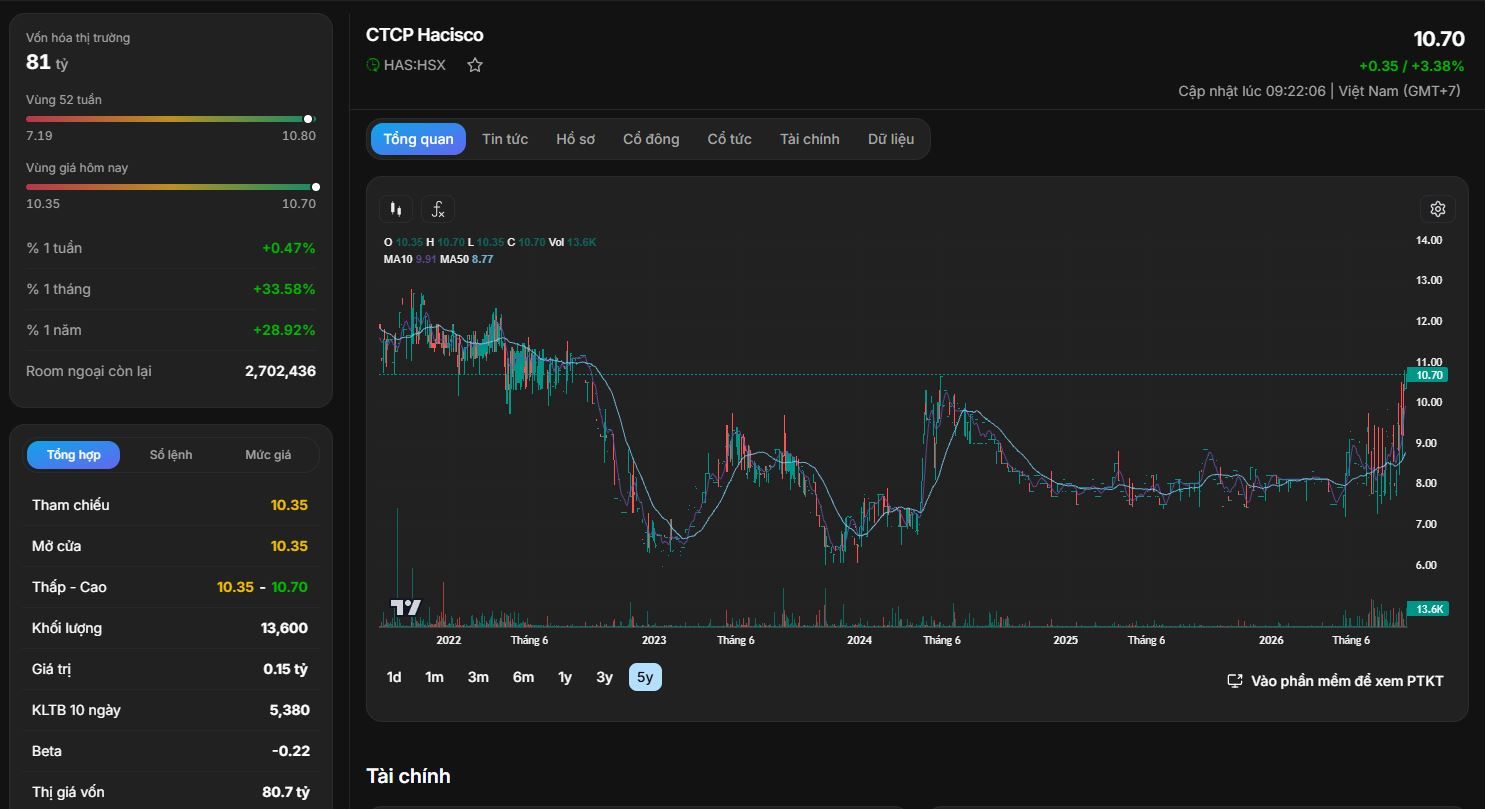Set chart range to 6m

pos(523,677)
